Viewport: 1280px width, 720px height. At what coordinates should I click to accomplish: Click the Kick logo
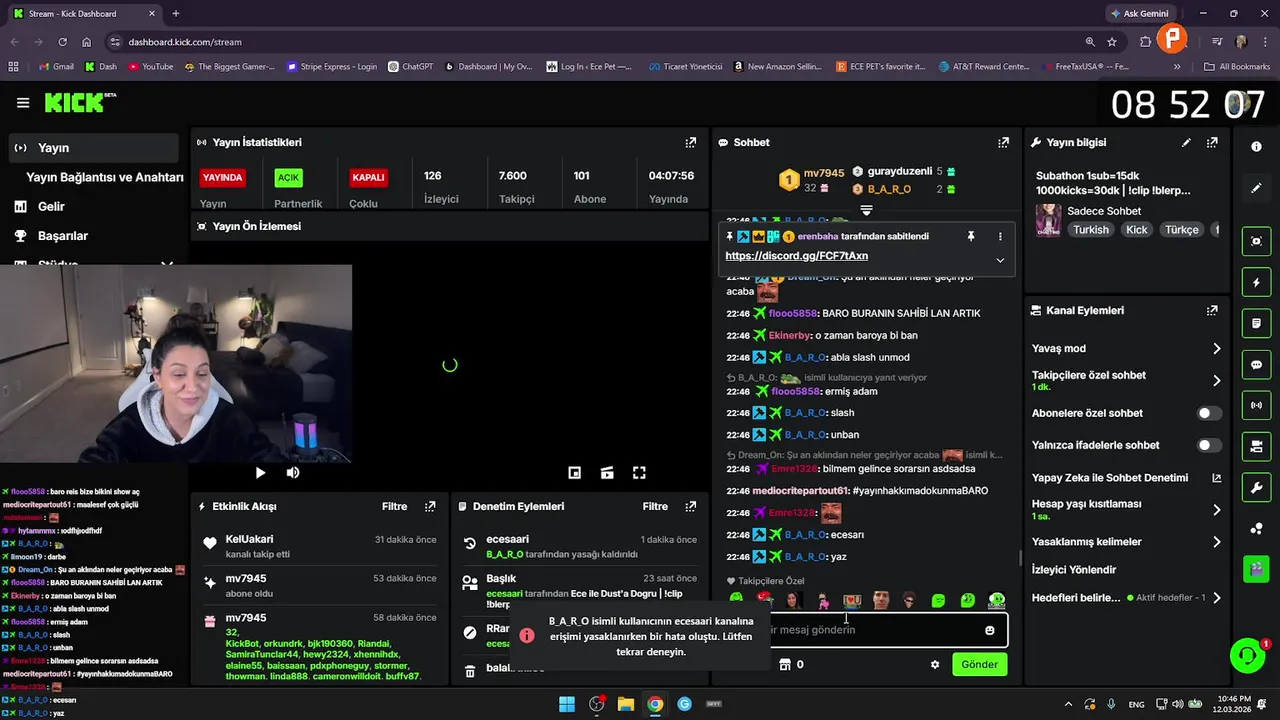click(80, 102)
